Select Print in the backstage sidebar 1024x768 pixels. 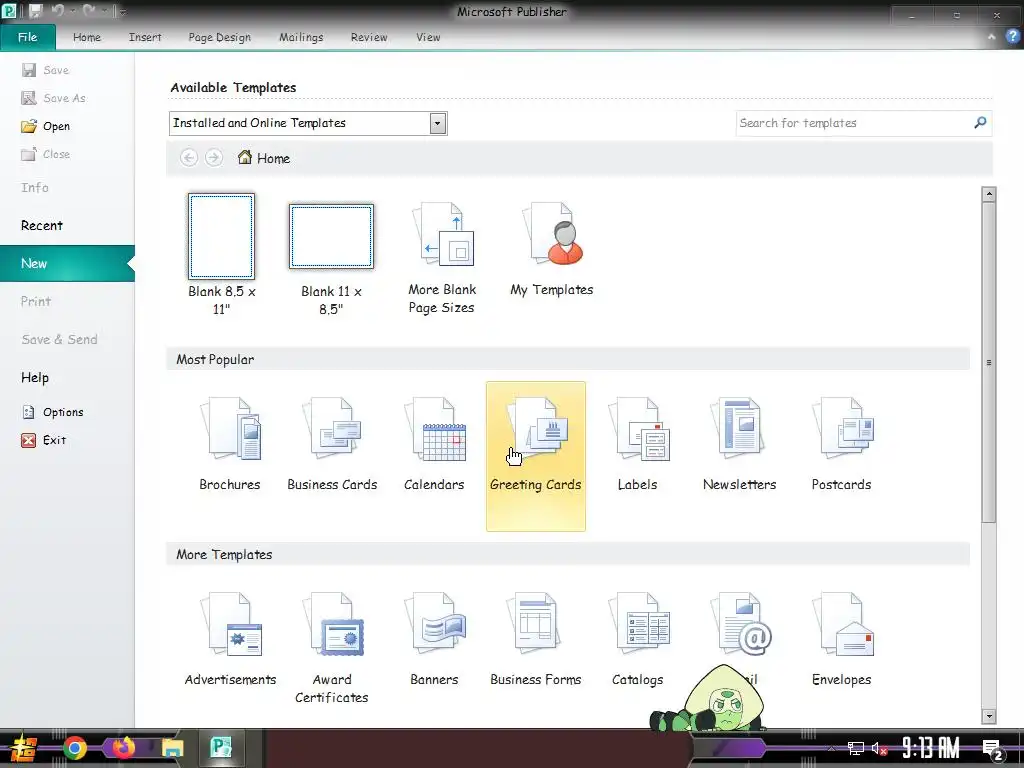pos(36,301)
